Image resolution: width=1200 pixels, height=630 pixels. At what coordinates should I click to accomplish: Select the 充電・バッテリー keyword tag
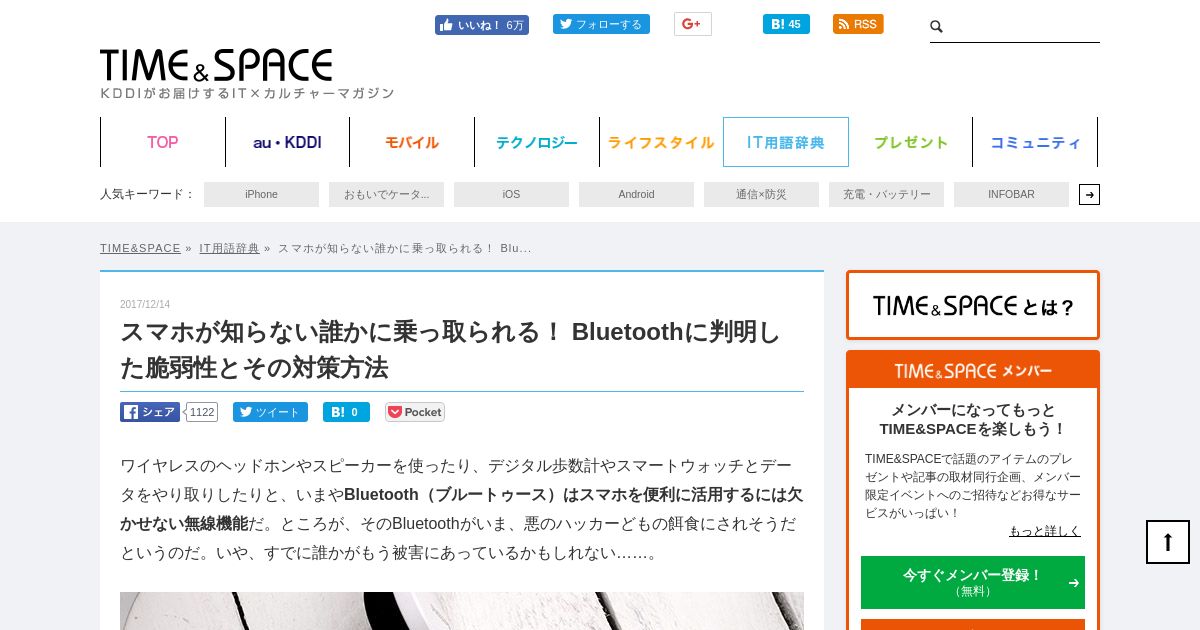[886, 194]
